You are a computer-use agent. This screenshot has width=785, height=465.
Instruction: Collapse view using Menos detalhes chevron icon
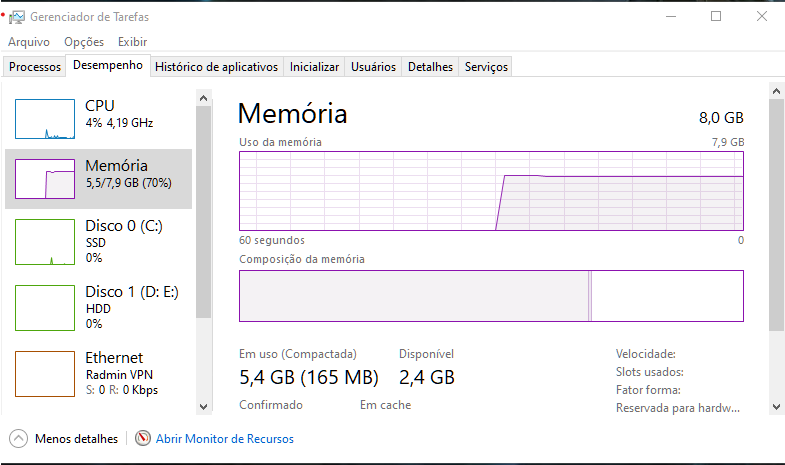coord(19,438)
